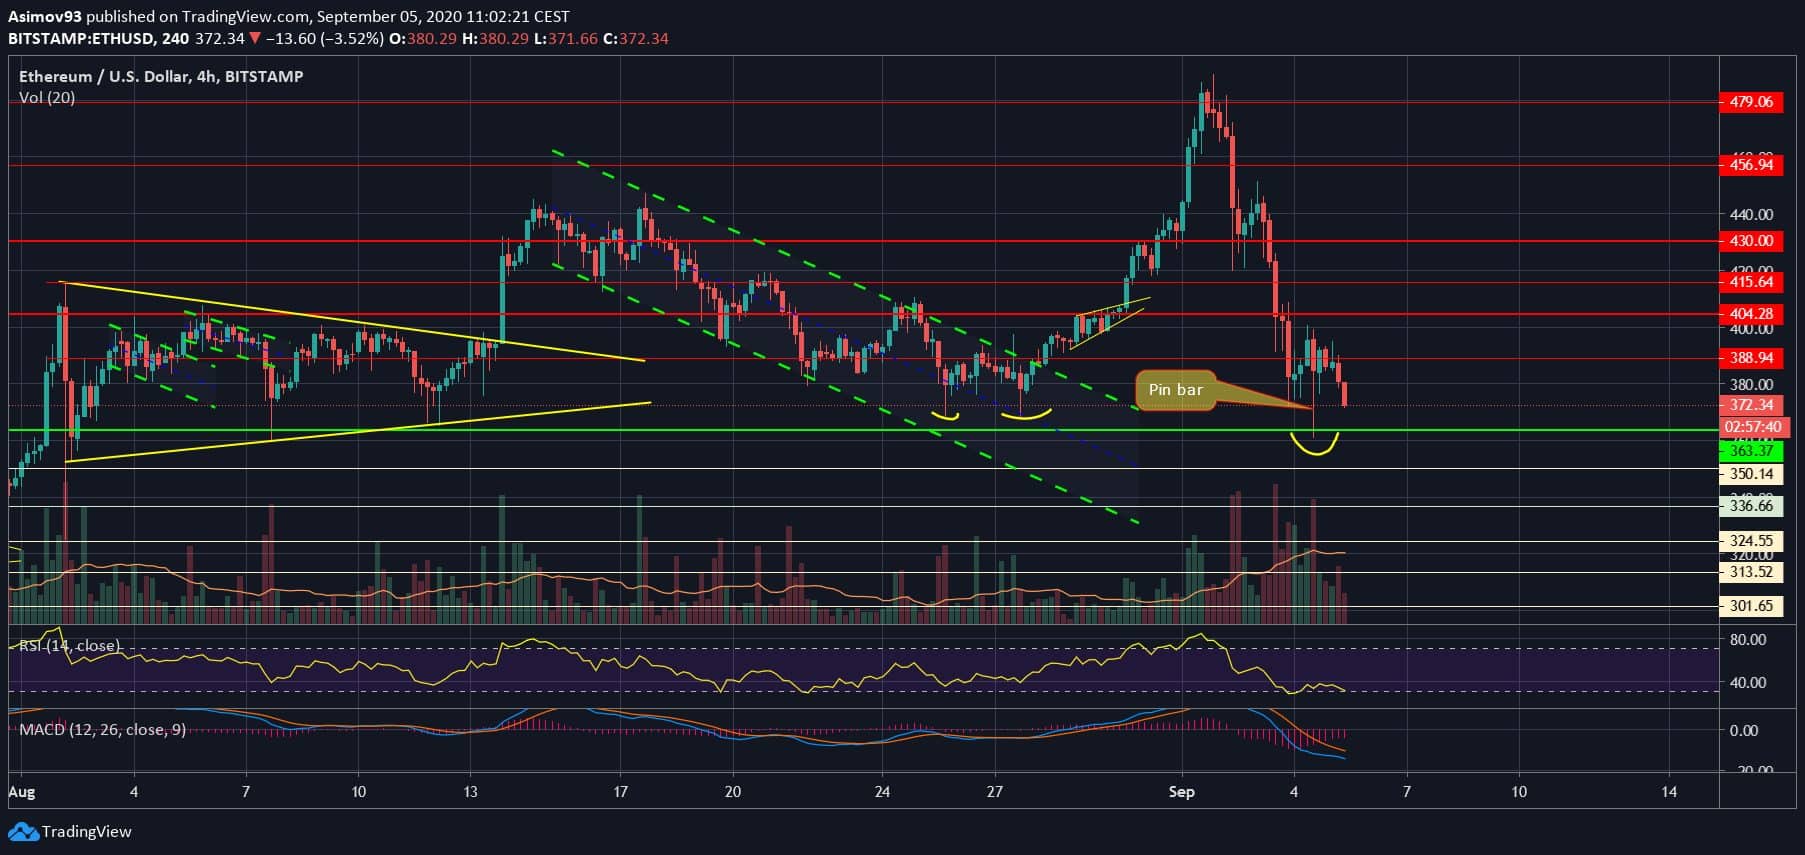
Task: Select the Pin bar callout annotation
Action: (1175, 390)
